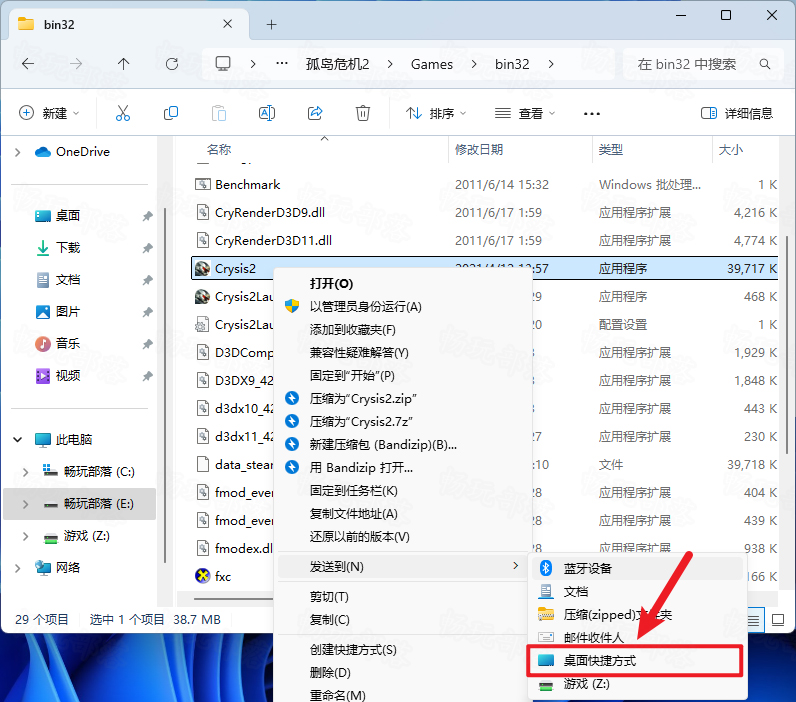
Task: Click Games in the breadcrumb path
Action: point(432,64)
